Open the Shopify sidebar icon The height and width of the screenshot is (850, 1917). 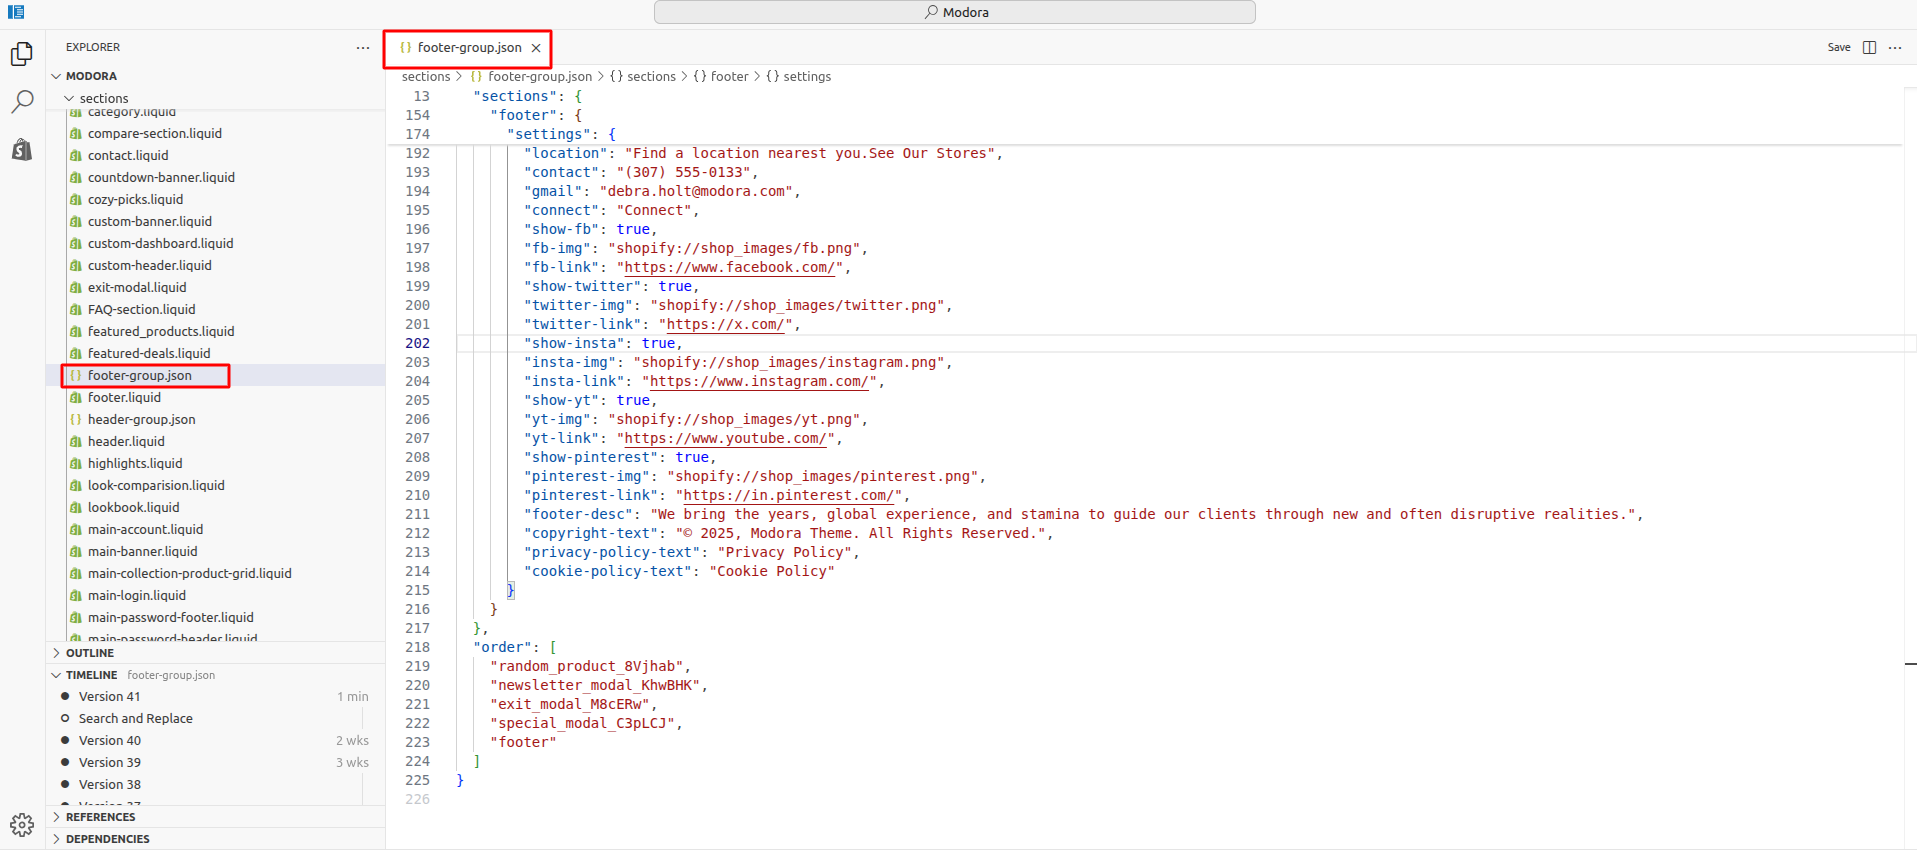[x=22, y=150]
